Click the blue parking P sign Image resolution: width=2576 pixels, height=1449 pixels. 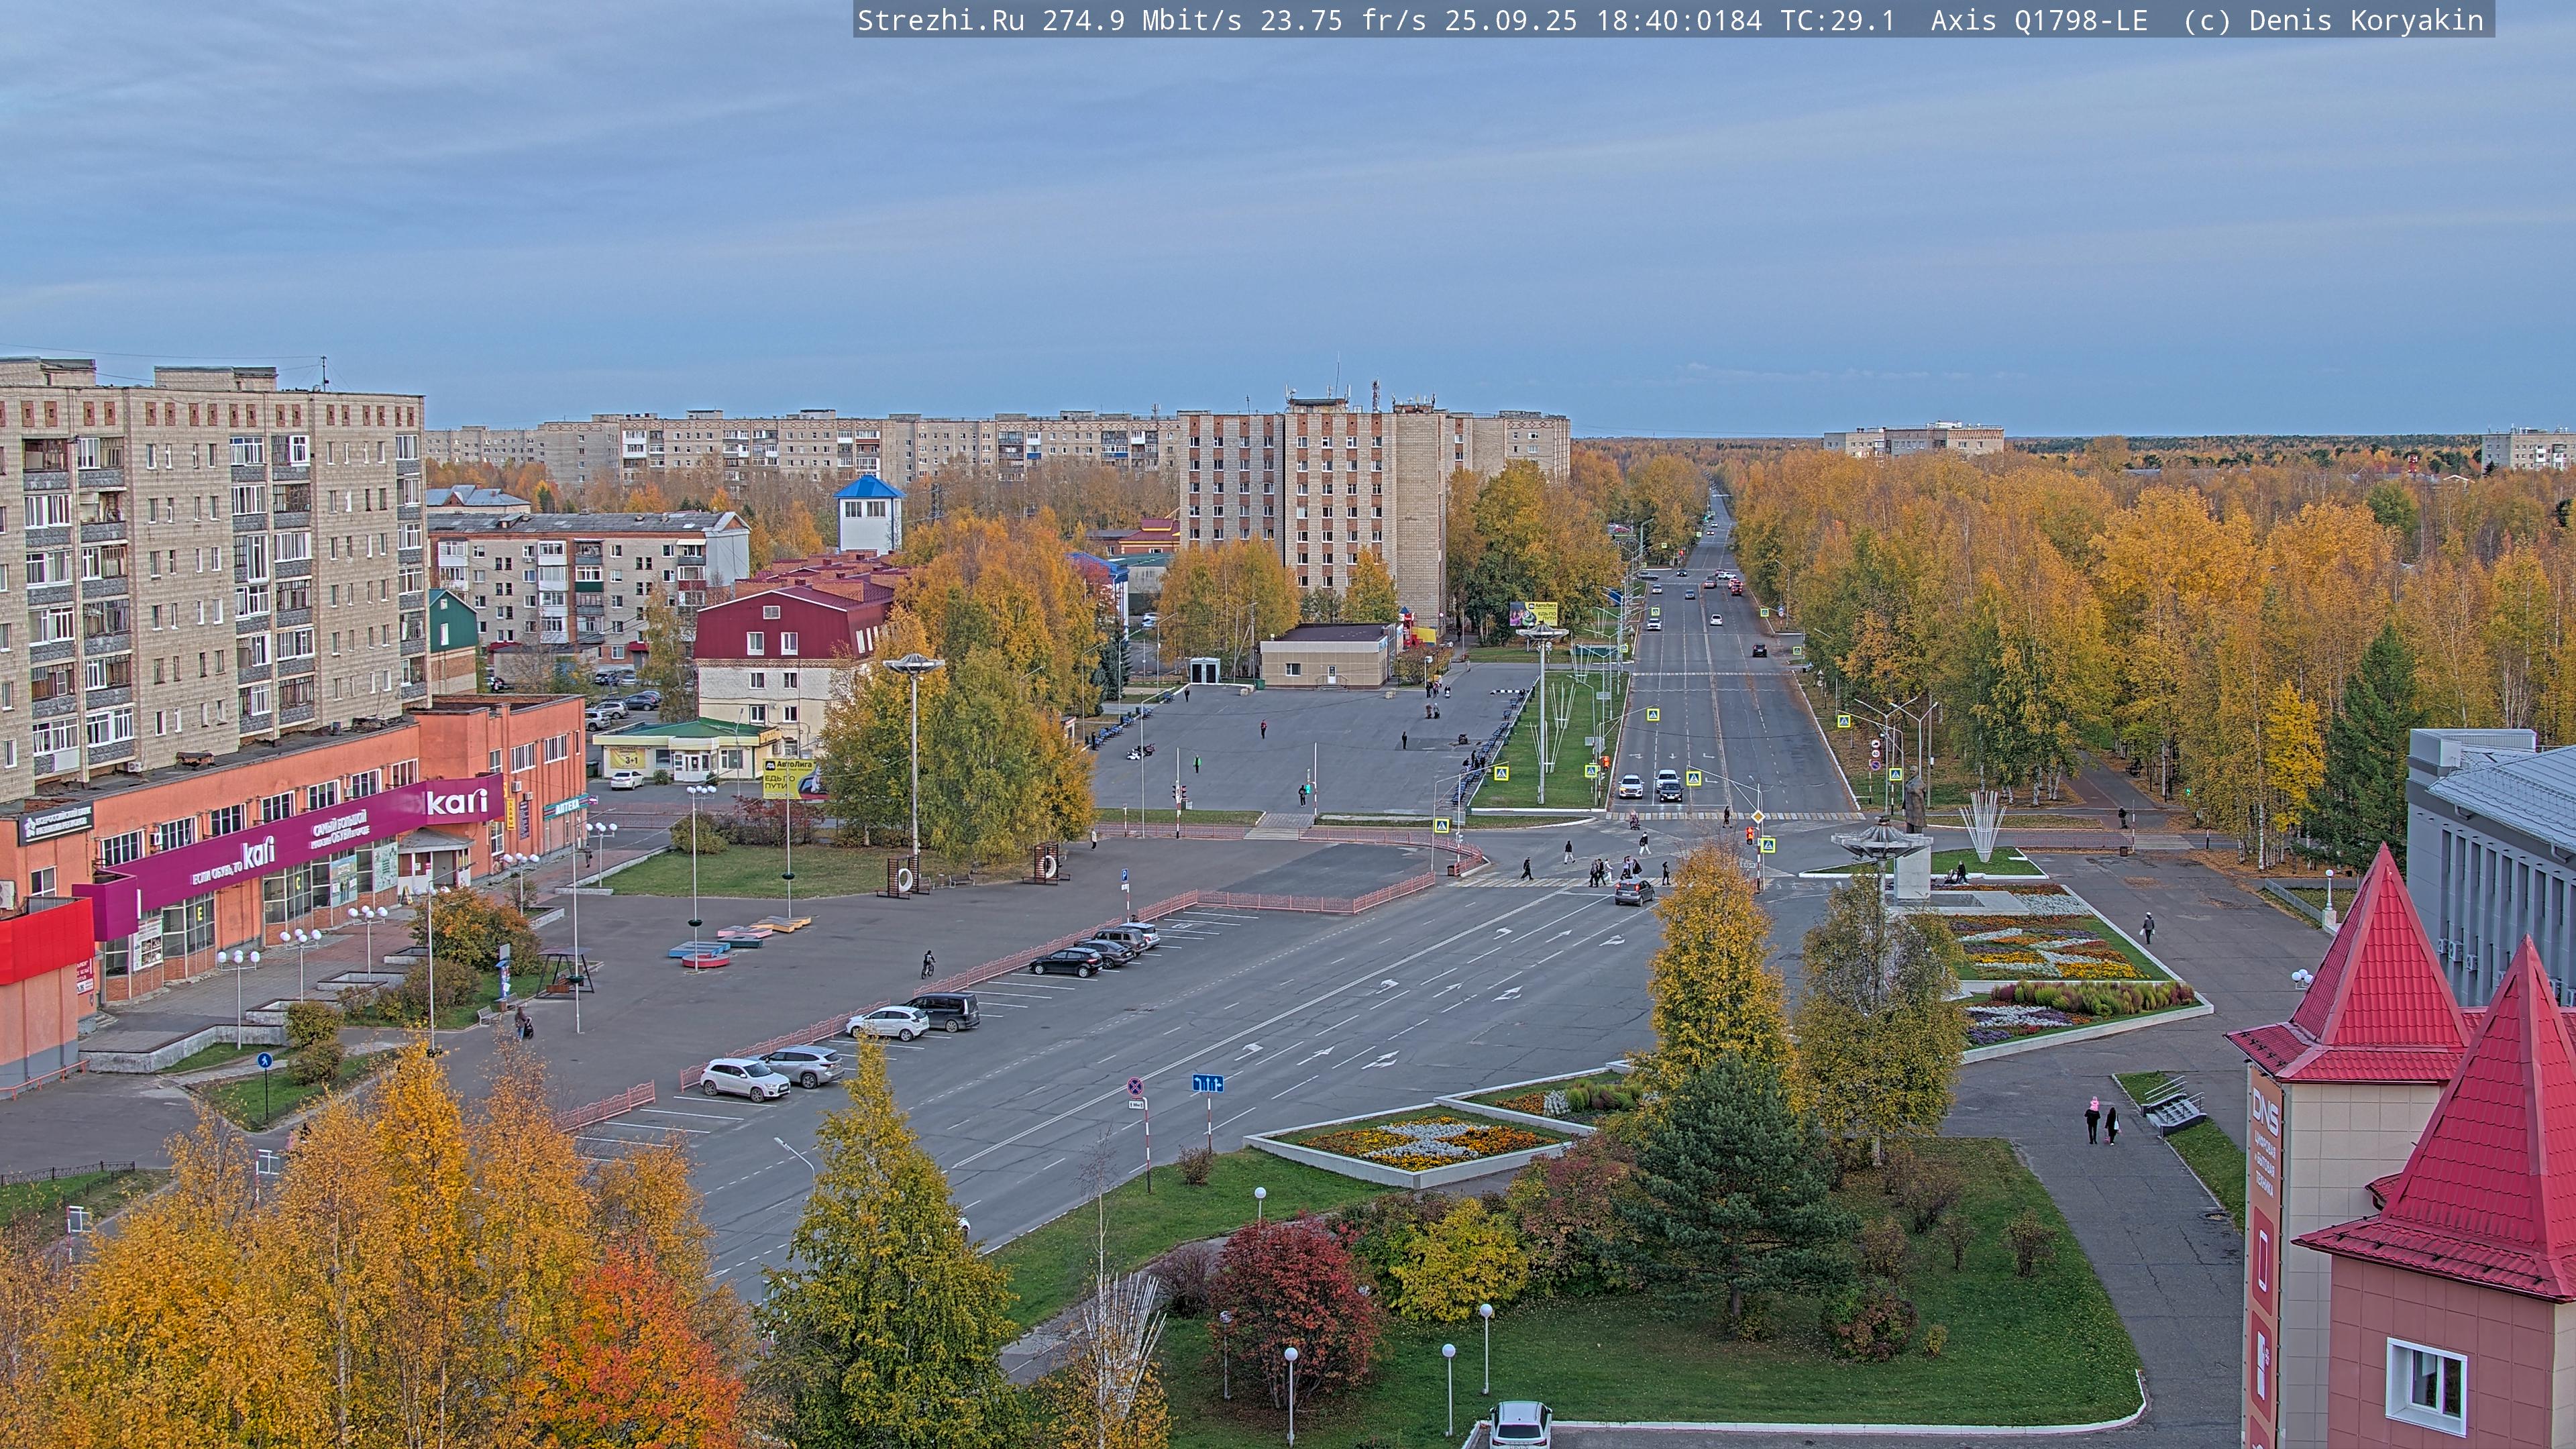click(1124, 875)
